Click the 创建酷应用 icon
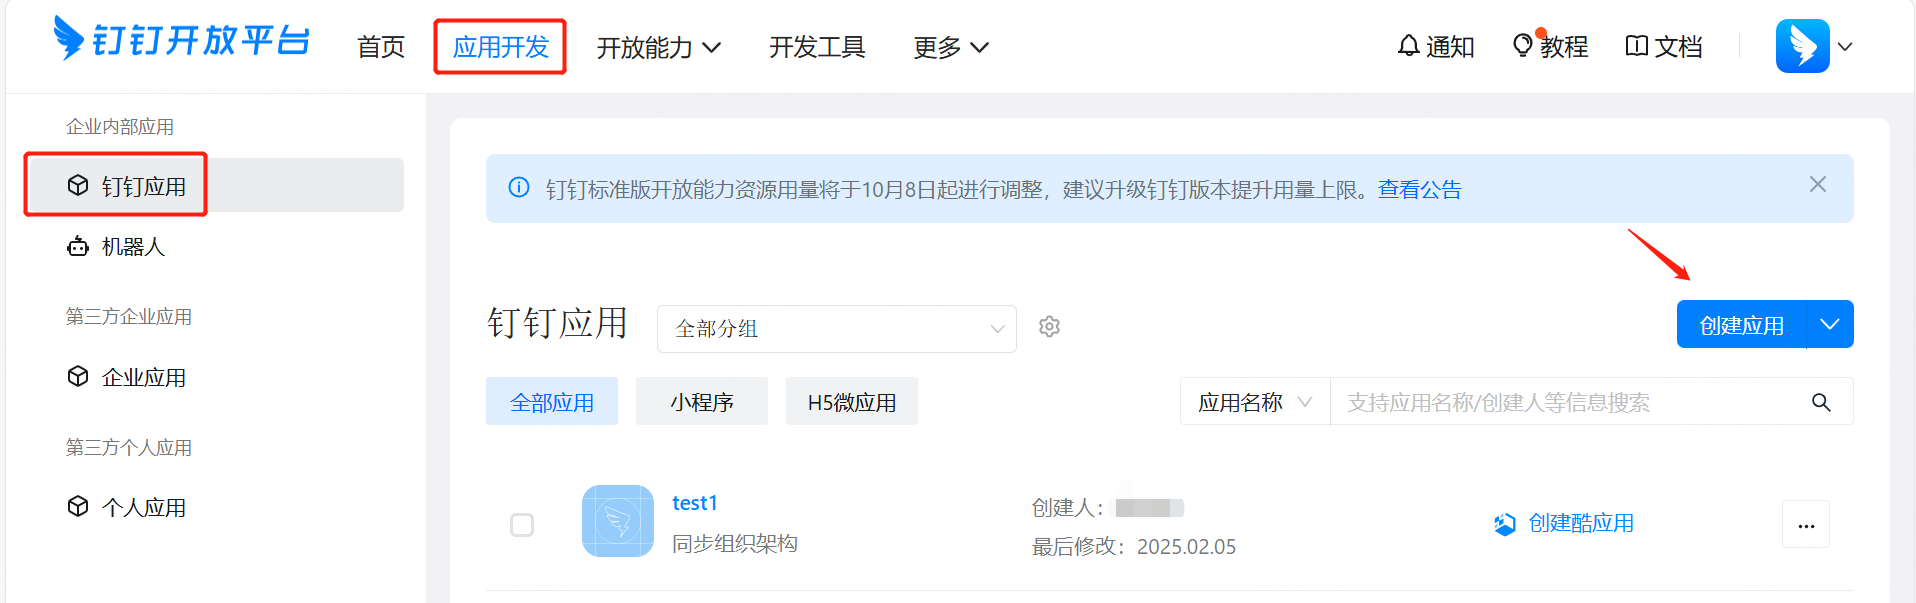This screenshot has height=603, width=1916. click(x=1504, y=524)
